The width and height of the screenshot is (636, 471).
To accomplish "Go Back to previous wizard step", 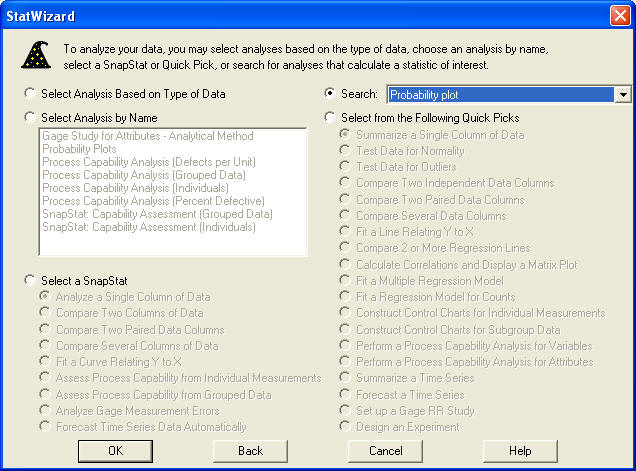I will 250,451.
